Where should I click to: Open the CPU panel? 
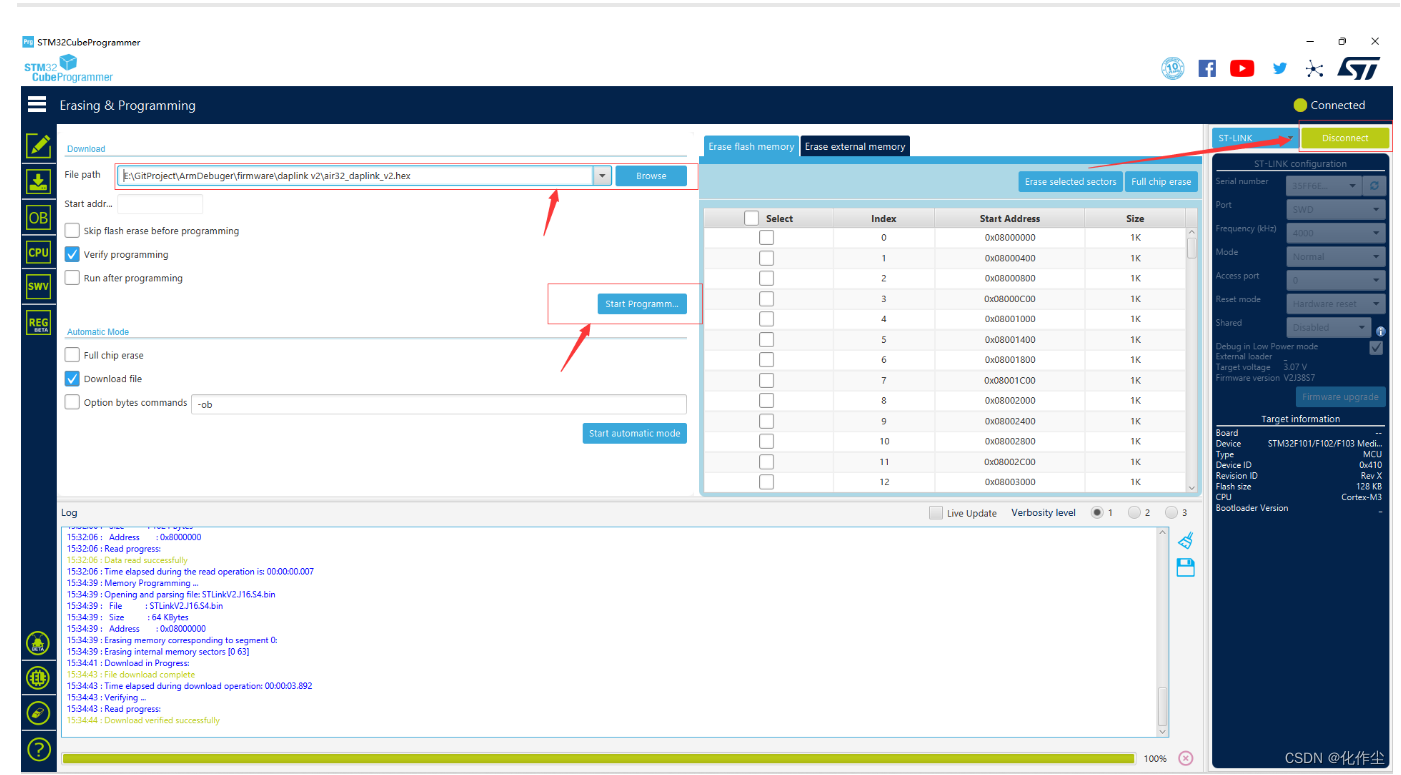click(38, 252)
